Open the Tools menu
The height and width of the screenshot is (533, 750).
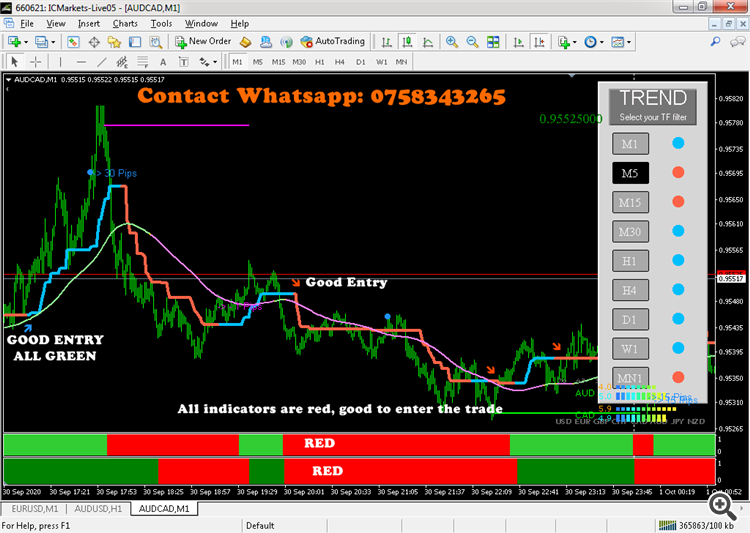click(x=161, y=23)
